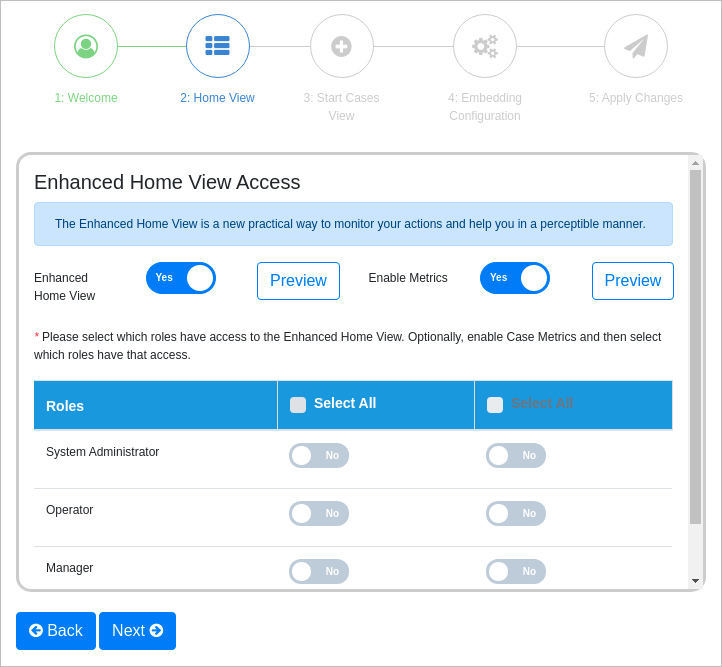Screen dimensions: 722x667
Task: Toggle the Enable Metrics switch
Action: [515, 278]
